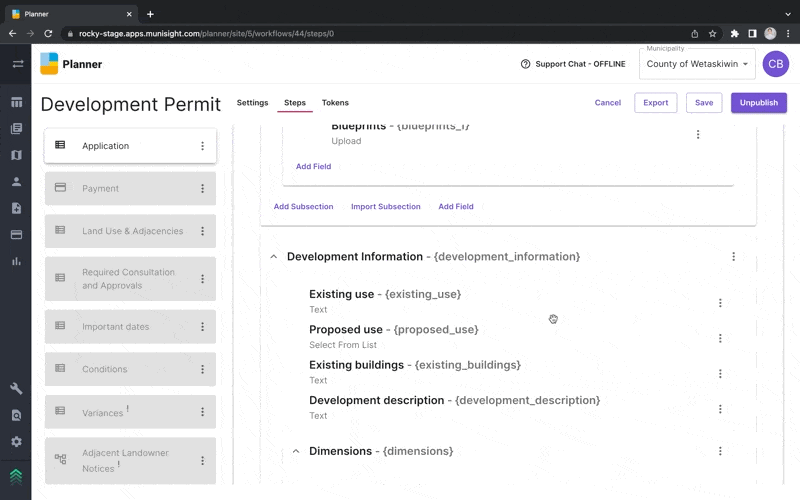The width and height of the screenshot is (800, 500).
Task: Open the Municipality dropdown
Action: click(x=698, y=64)
